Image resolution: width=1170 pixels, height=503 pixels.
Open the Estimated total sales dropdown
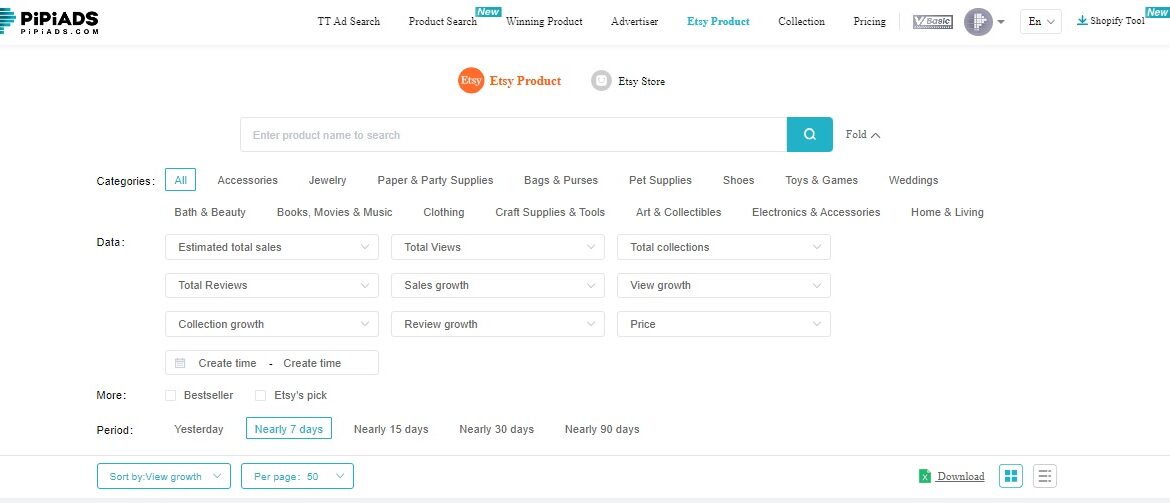272,247
